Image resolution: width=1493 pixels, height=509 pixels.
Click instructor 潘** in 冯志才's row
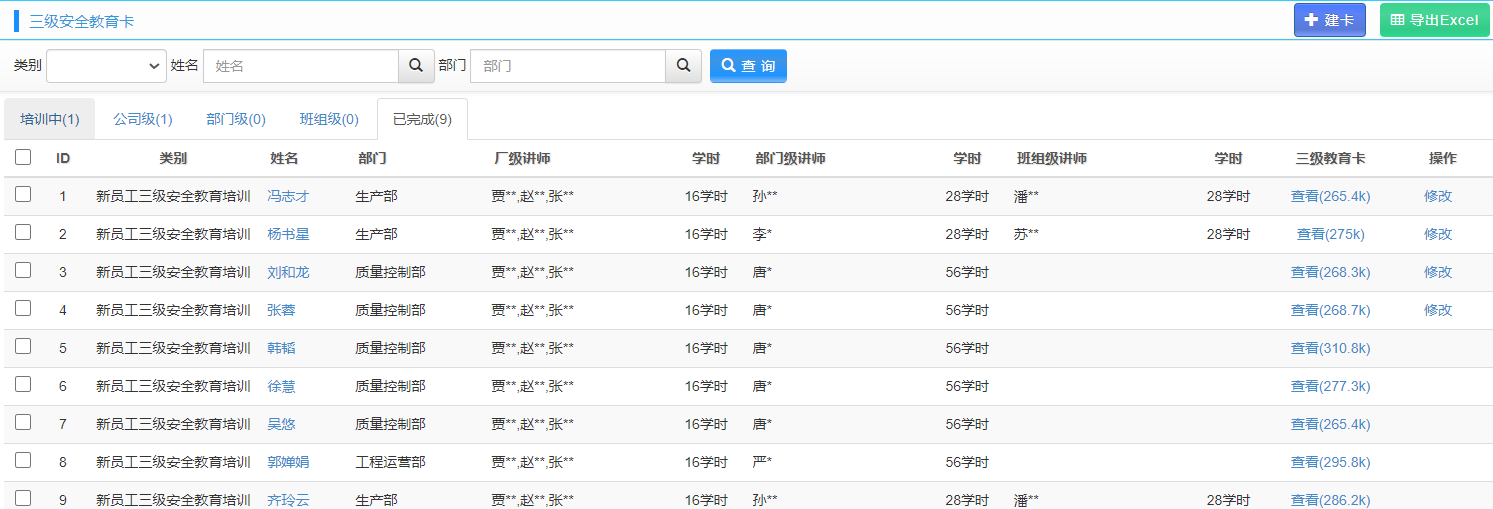pos(1026,196)
